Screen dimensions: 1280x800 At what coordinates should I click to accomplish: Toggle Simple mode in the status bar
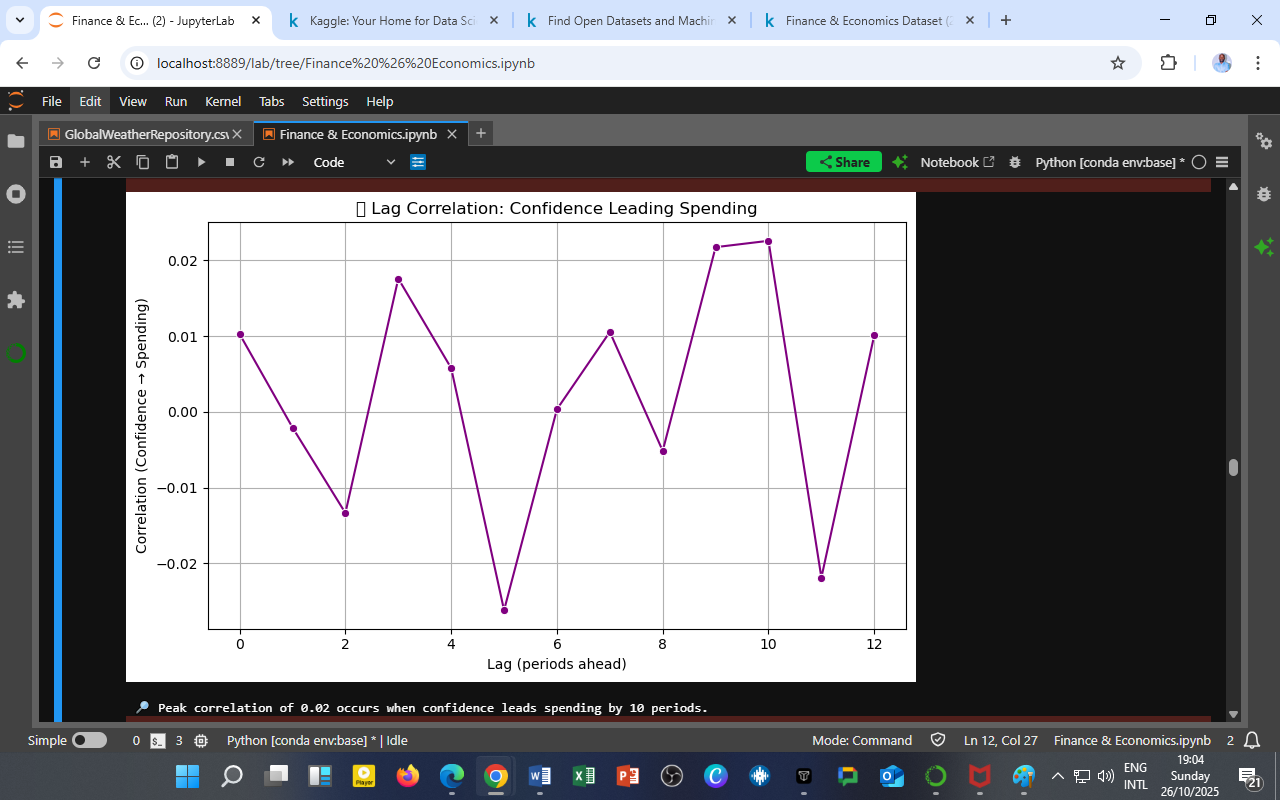pos(88,740)
